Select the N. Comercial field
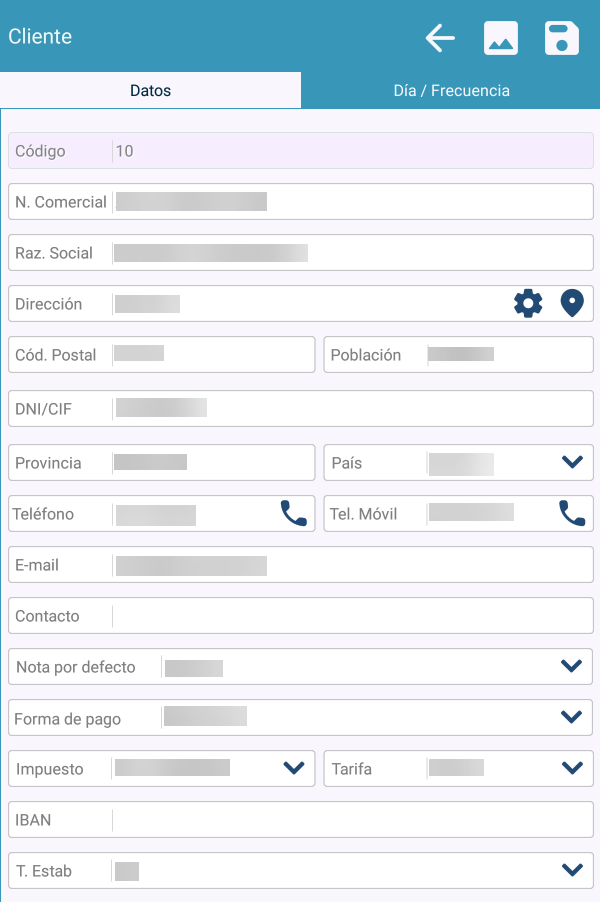The width and height of the screenshot is (600, 902). click(x=350, y=202)
